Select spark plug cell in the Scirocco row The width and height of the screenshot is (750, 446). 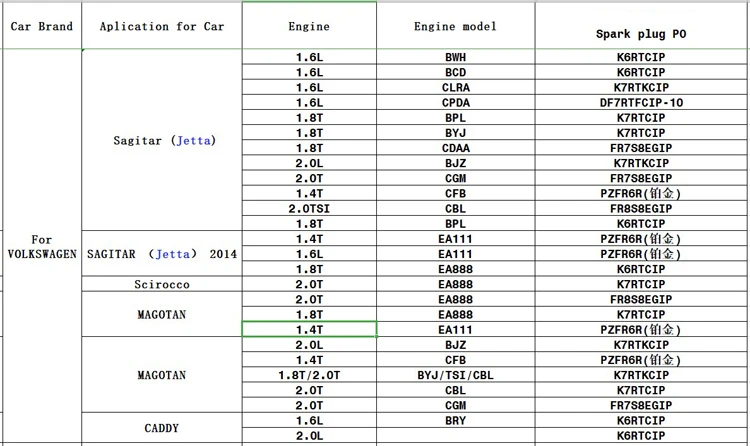tap(641, 284)
